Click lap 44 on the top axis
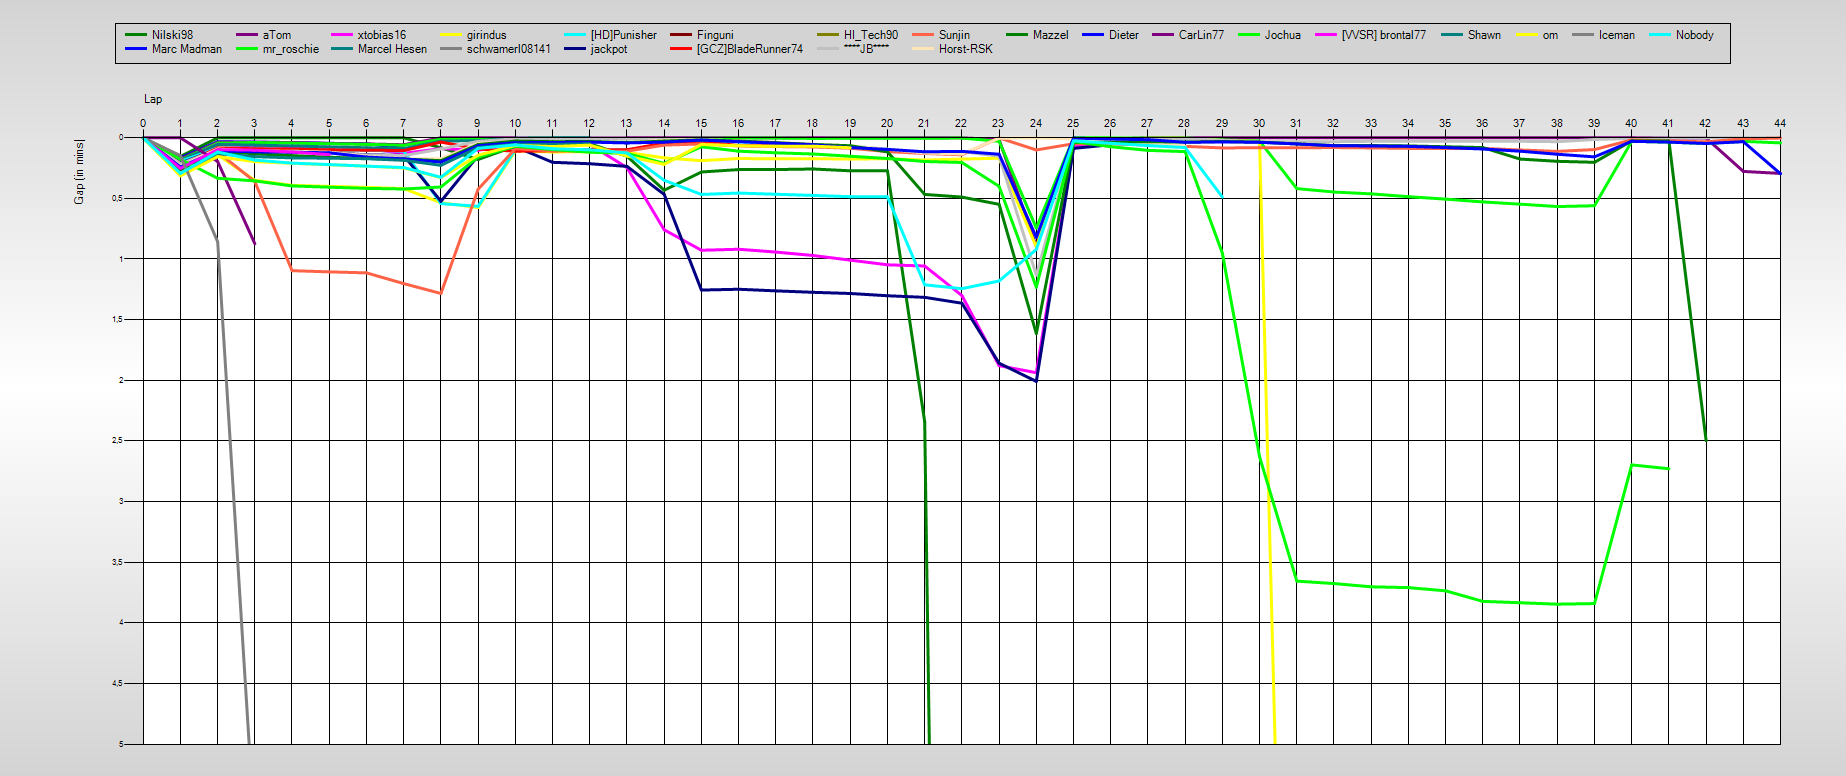 click(1779, 124)
